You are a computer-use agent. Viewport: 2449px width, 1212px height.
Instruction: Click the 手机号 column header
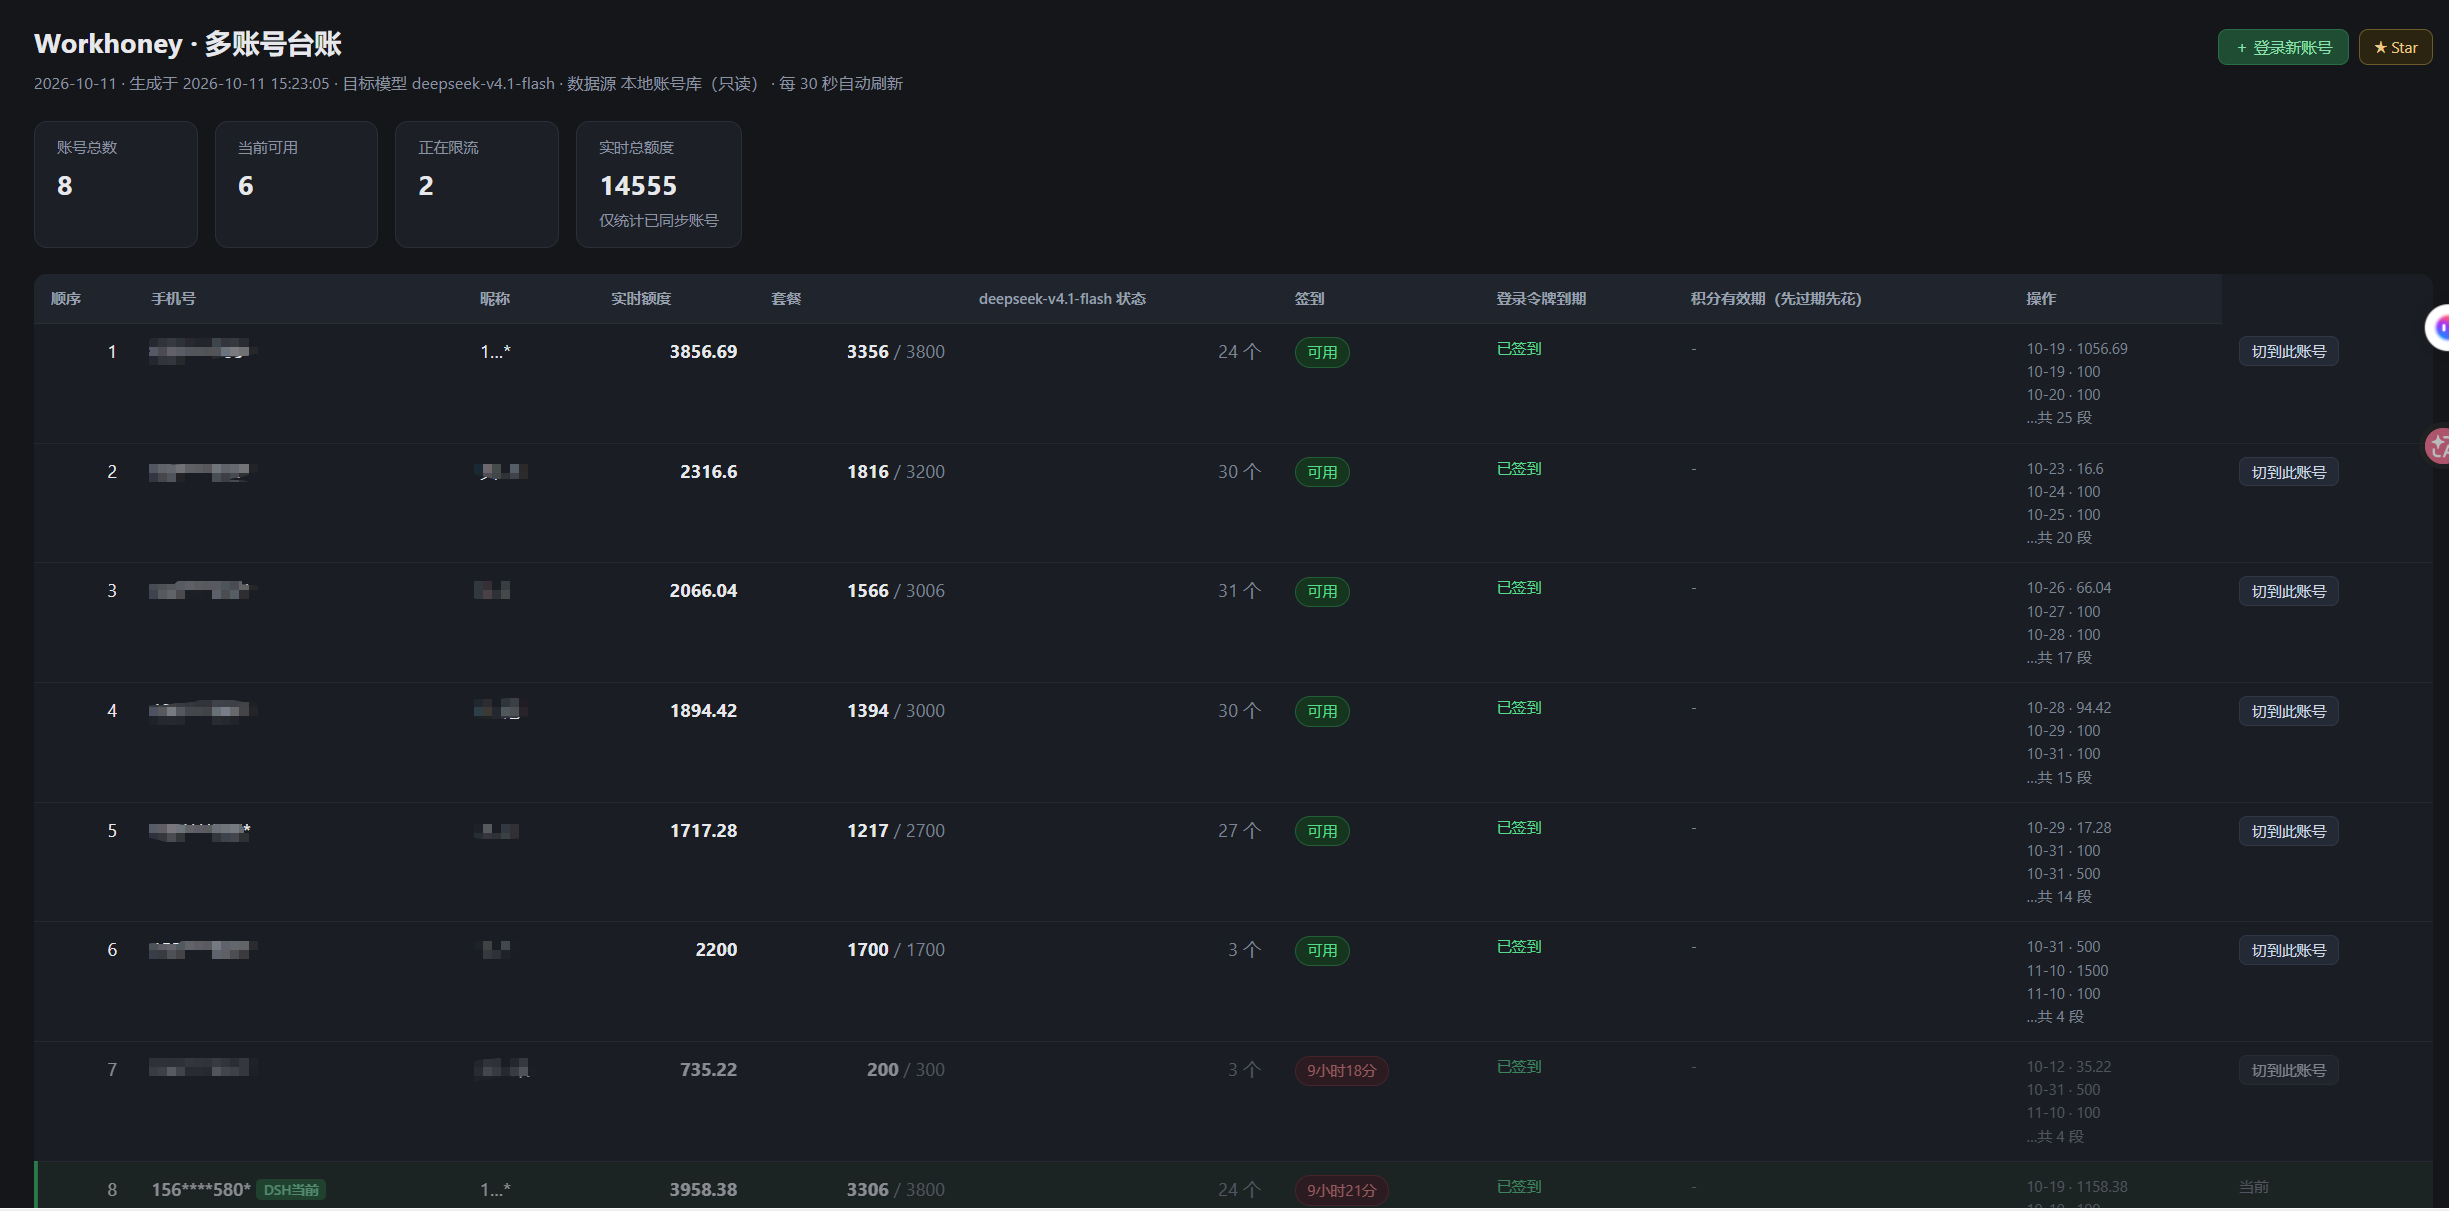click(173, 299)
